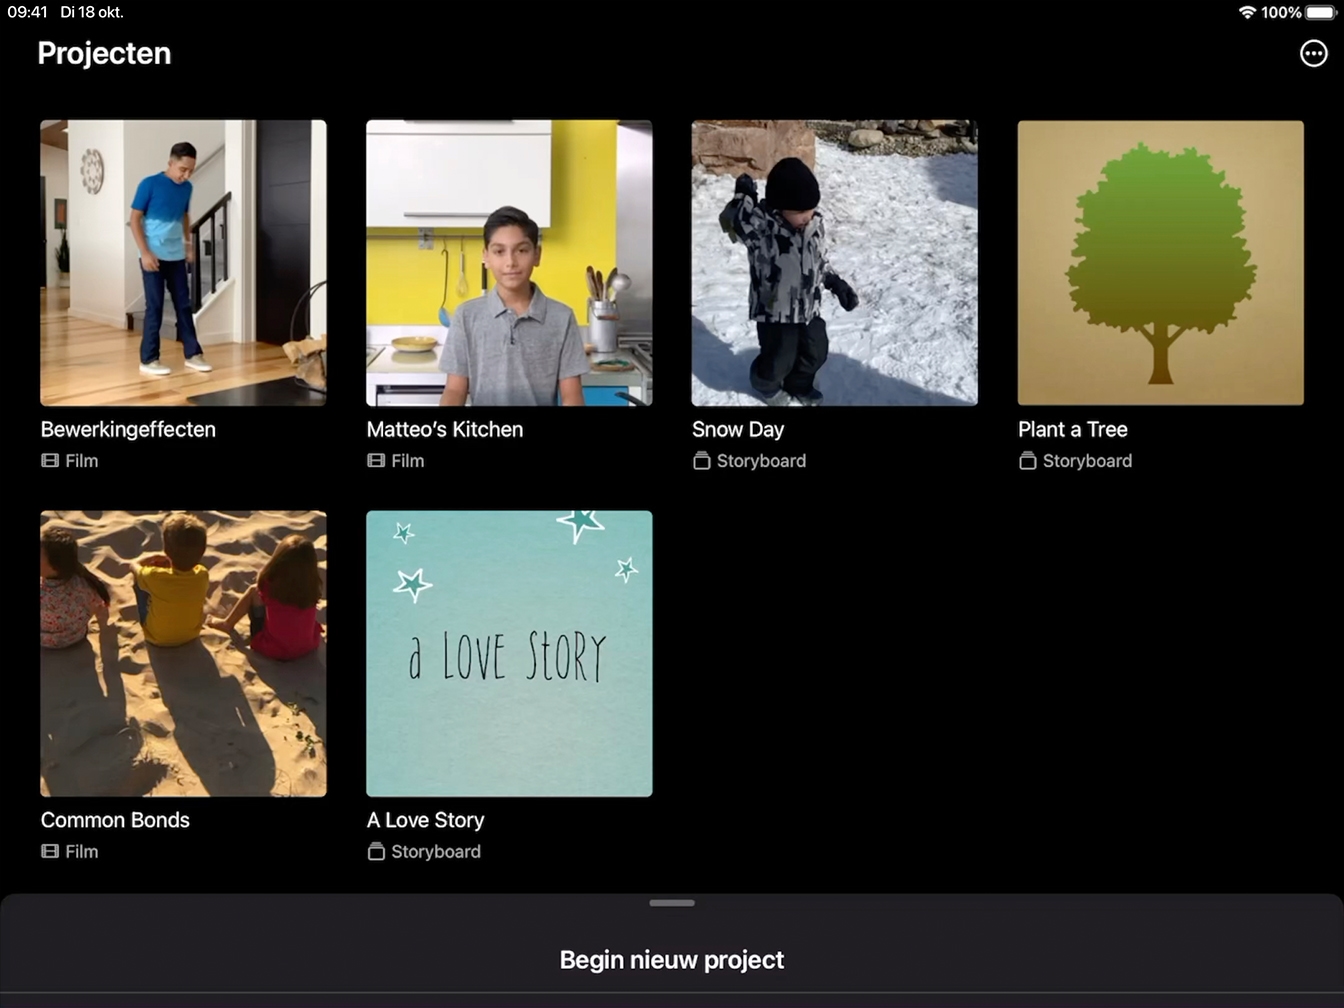Click the storyboard icon under Snow Day
Image resolution: width=1344 pixels, height=1008 pixels.
(x=702, y=461)
